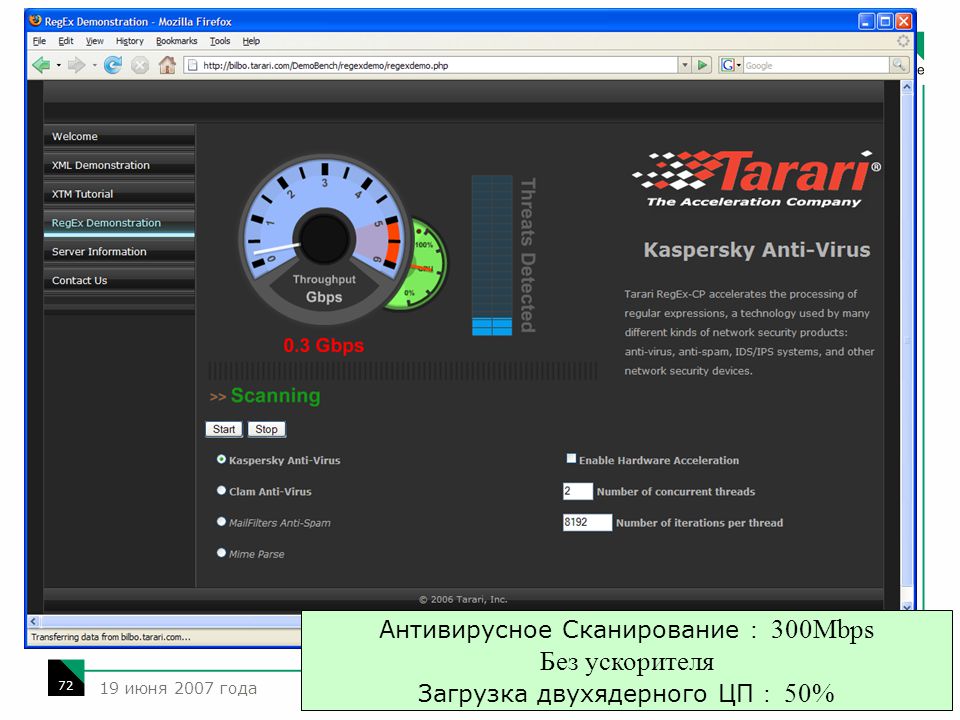Click the Firefox logo in title bar
Image resolution: width=960 pixels, height=720 pixels.
click(x=36, y=21)
